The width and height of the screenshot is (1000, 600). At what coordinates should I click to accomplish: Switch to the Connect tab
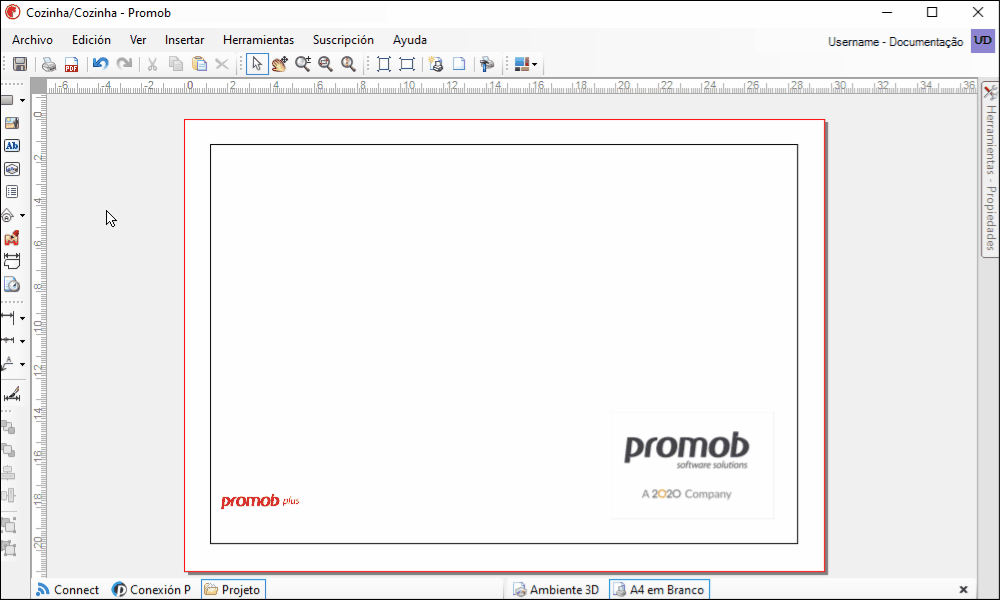point(68,590)
